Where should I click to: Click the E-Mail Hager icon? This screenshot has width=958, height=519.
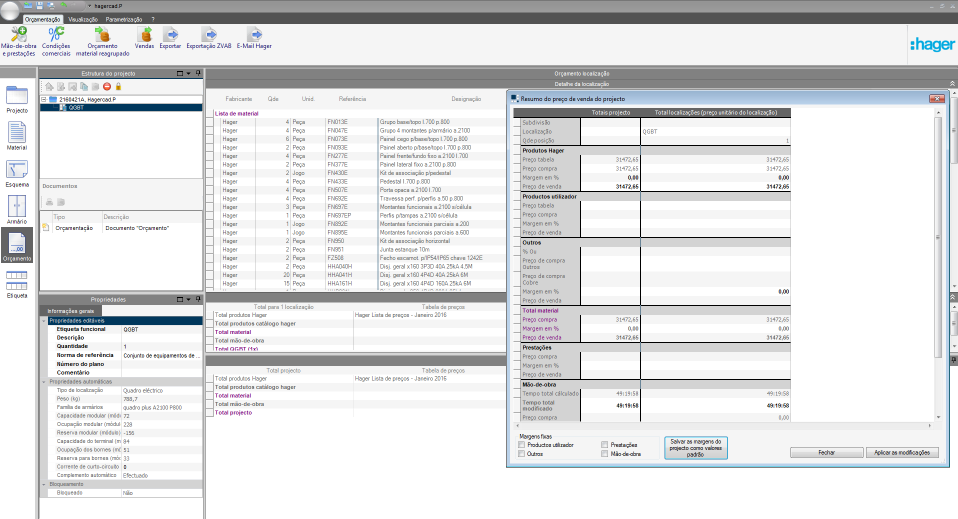tap(254, 35)
